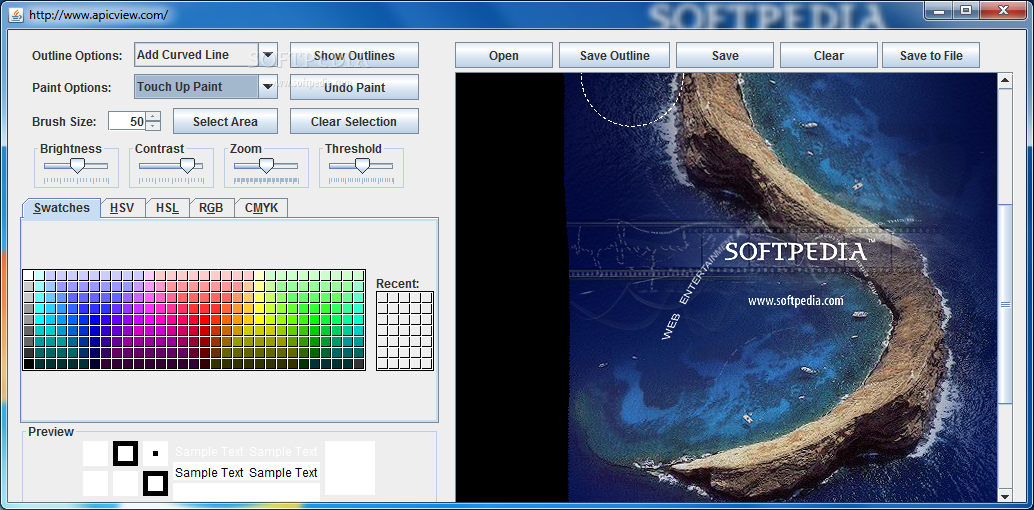
Task: Minimize the apicview window
Action: [x=938, y=10]
